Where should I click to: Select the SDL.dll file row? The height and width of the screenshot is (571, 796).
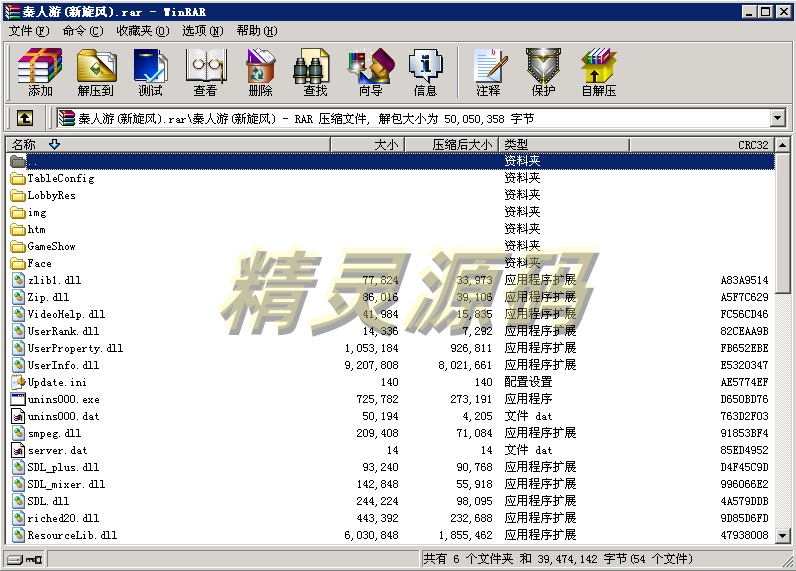[x=392, y=501]
